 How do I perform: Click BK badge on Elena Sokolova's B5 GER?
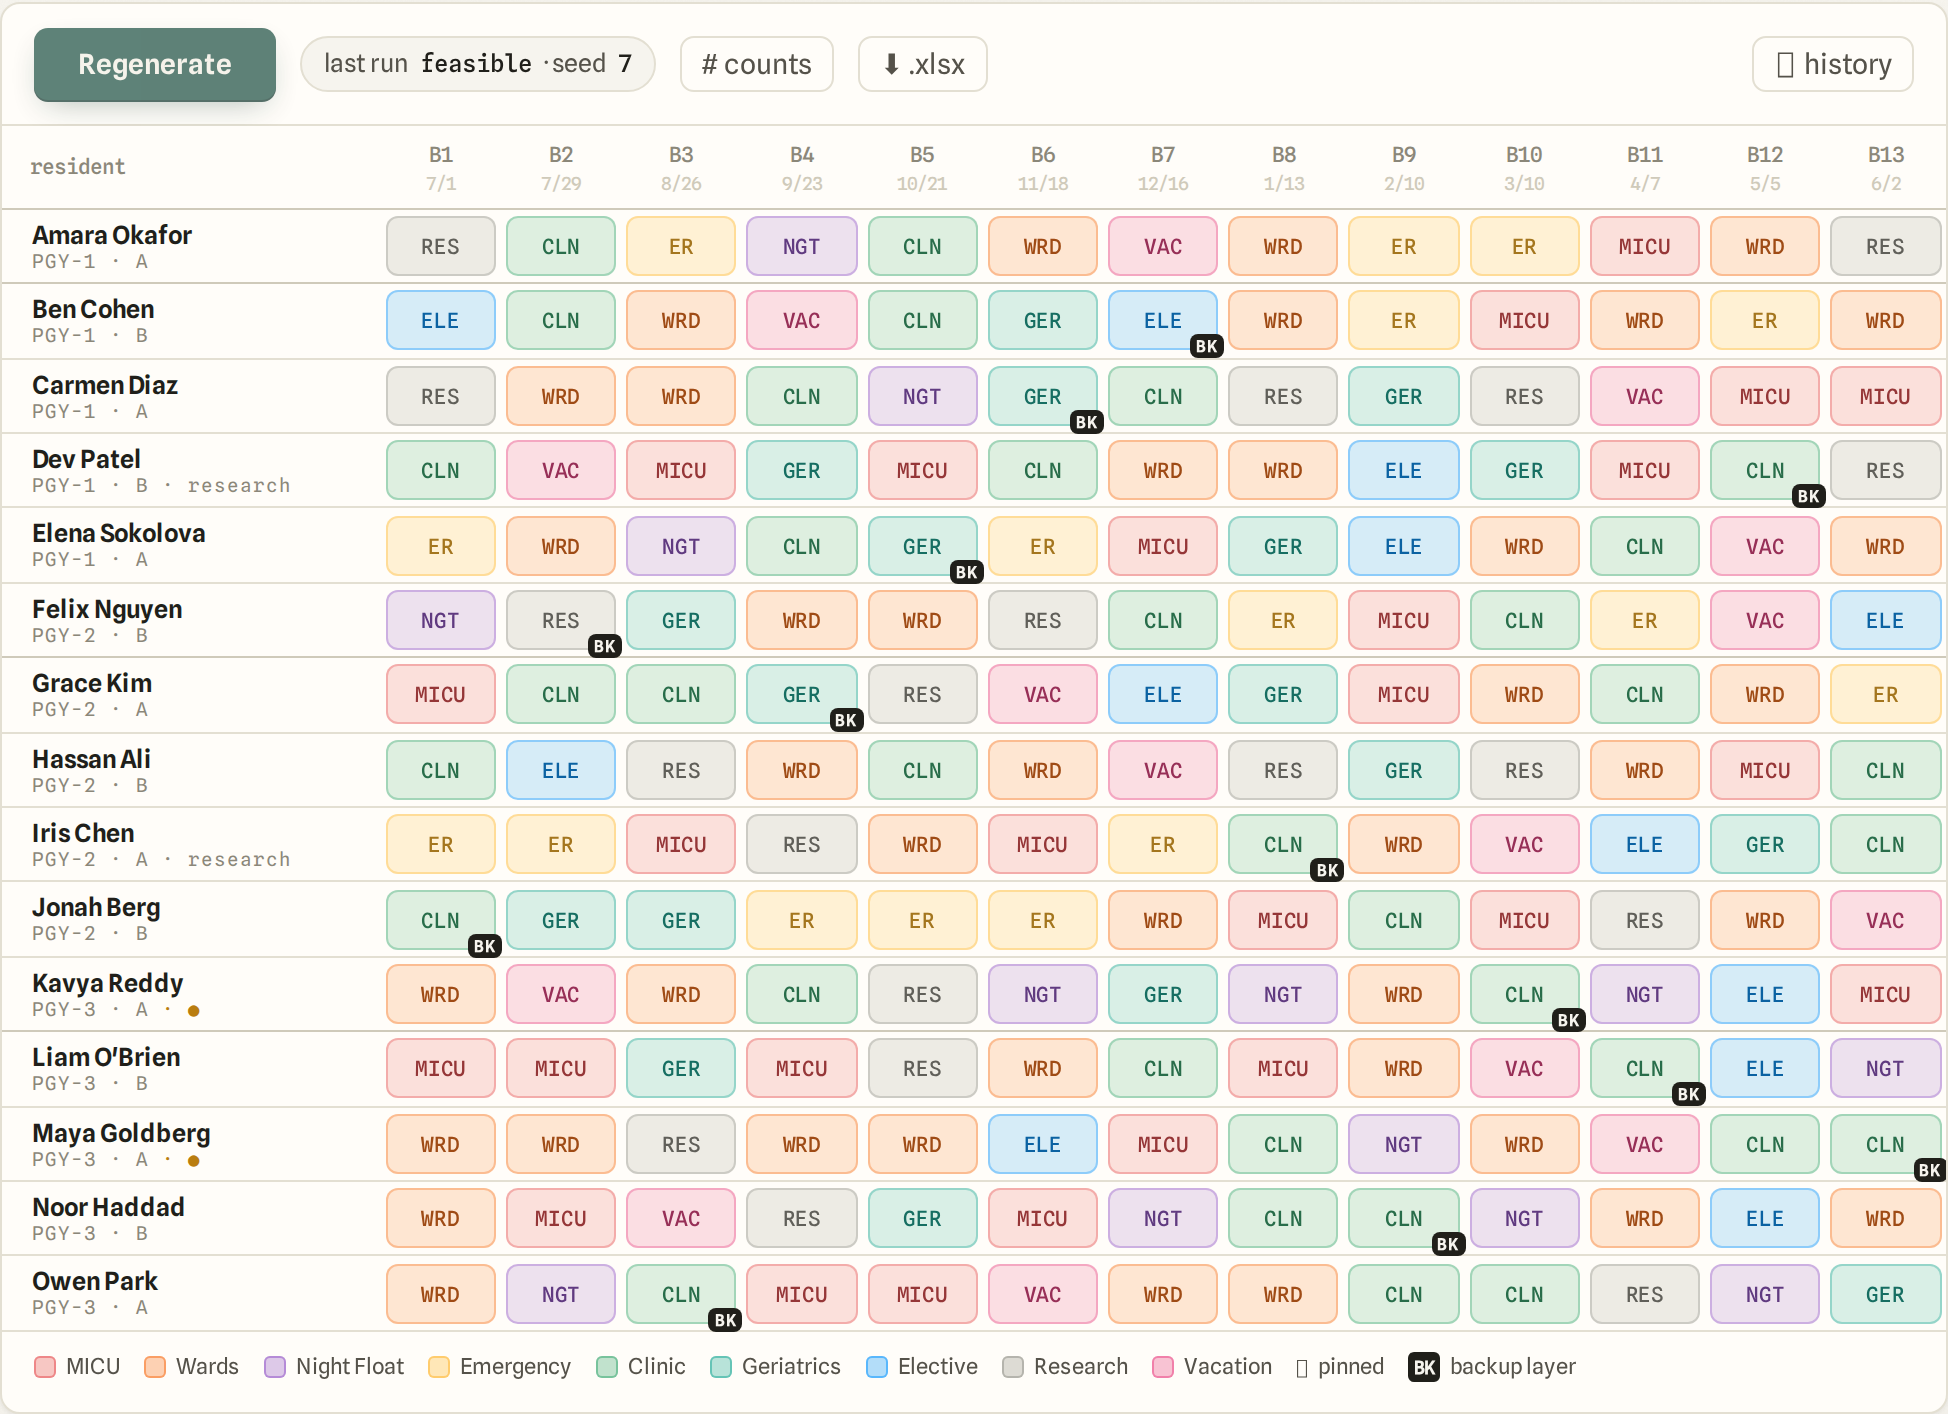(967, 572)
